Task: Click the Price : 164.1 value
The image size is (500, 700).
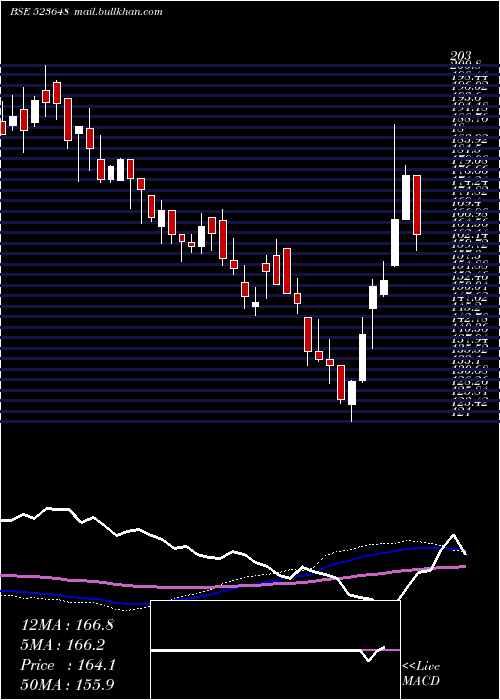Action: tap(68, 665)
